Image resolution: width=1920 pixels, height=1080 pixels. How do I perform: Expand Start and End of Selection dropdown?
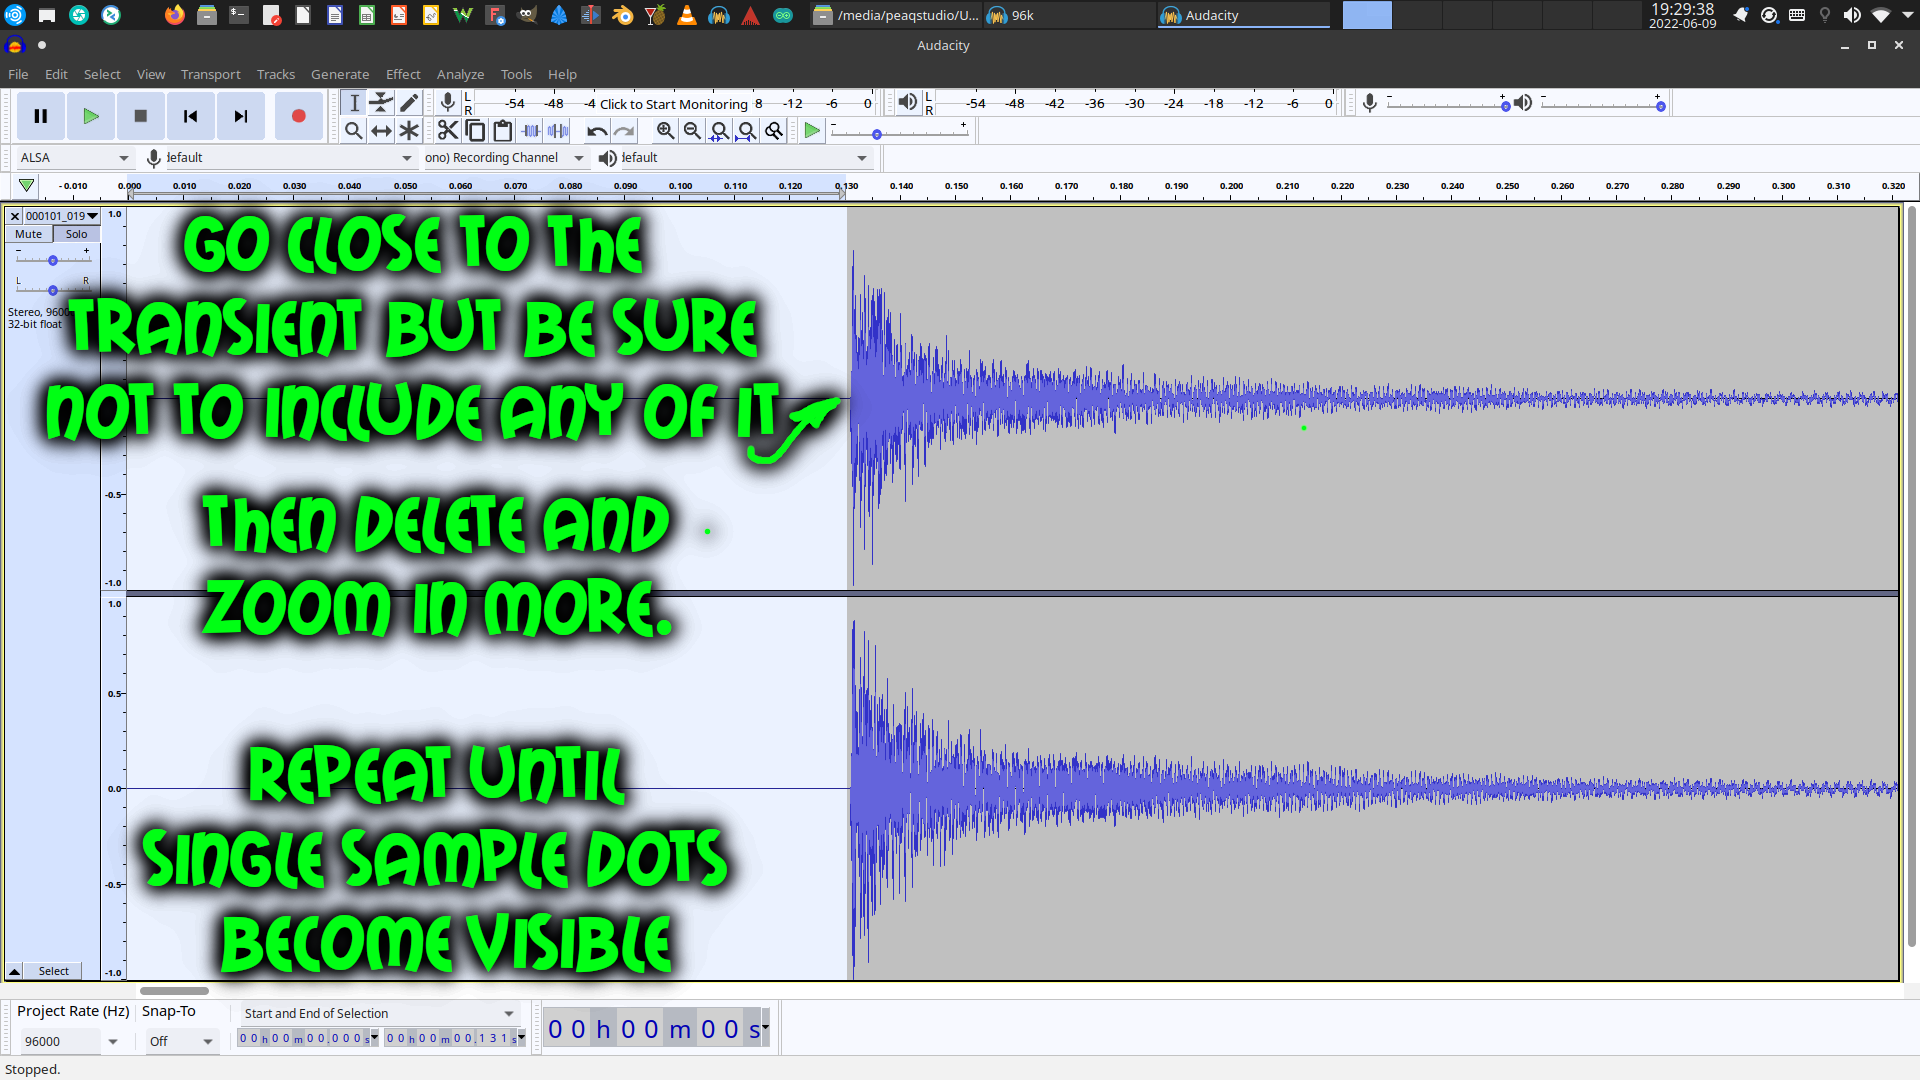pos(508,1014)
